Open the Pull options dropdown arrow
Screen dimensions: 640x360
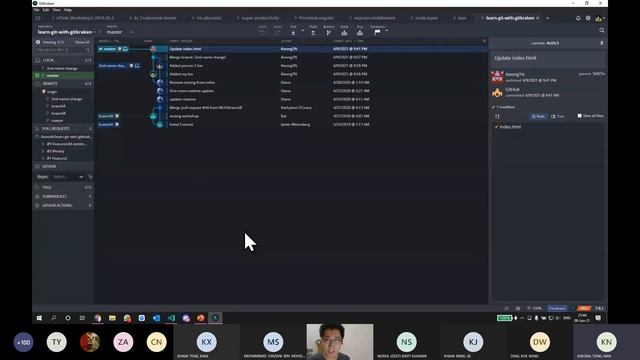click(302, 31)
